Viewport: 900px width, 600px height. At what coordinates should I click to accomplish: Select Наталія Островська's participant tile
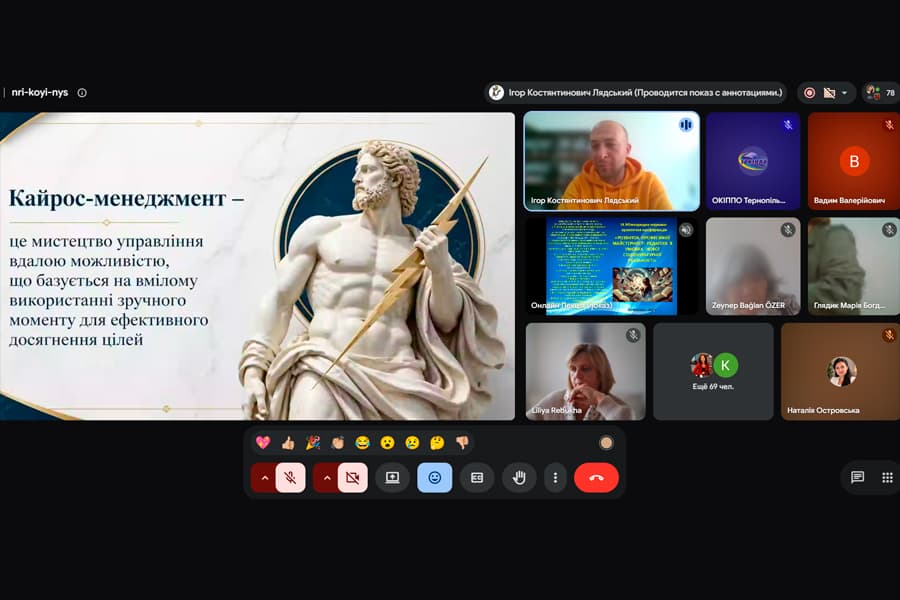click(841, 371)
